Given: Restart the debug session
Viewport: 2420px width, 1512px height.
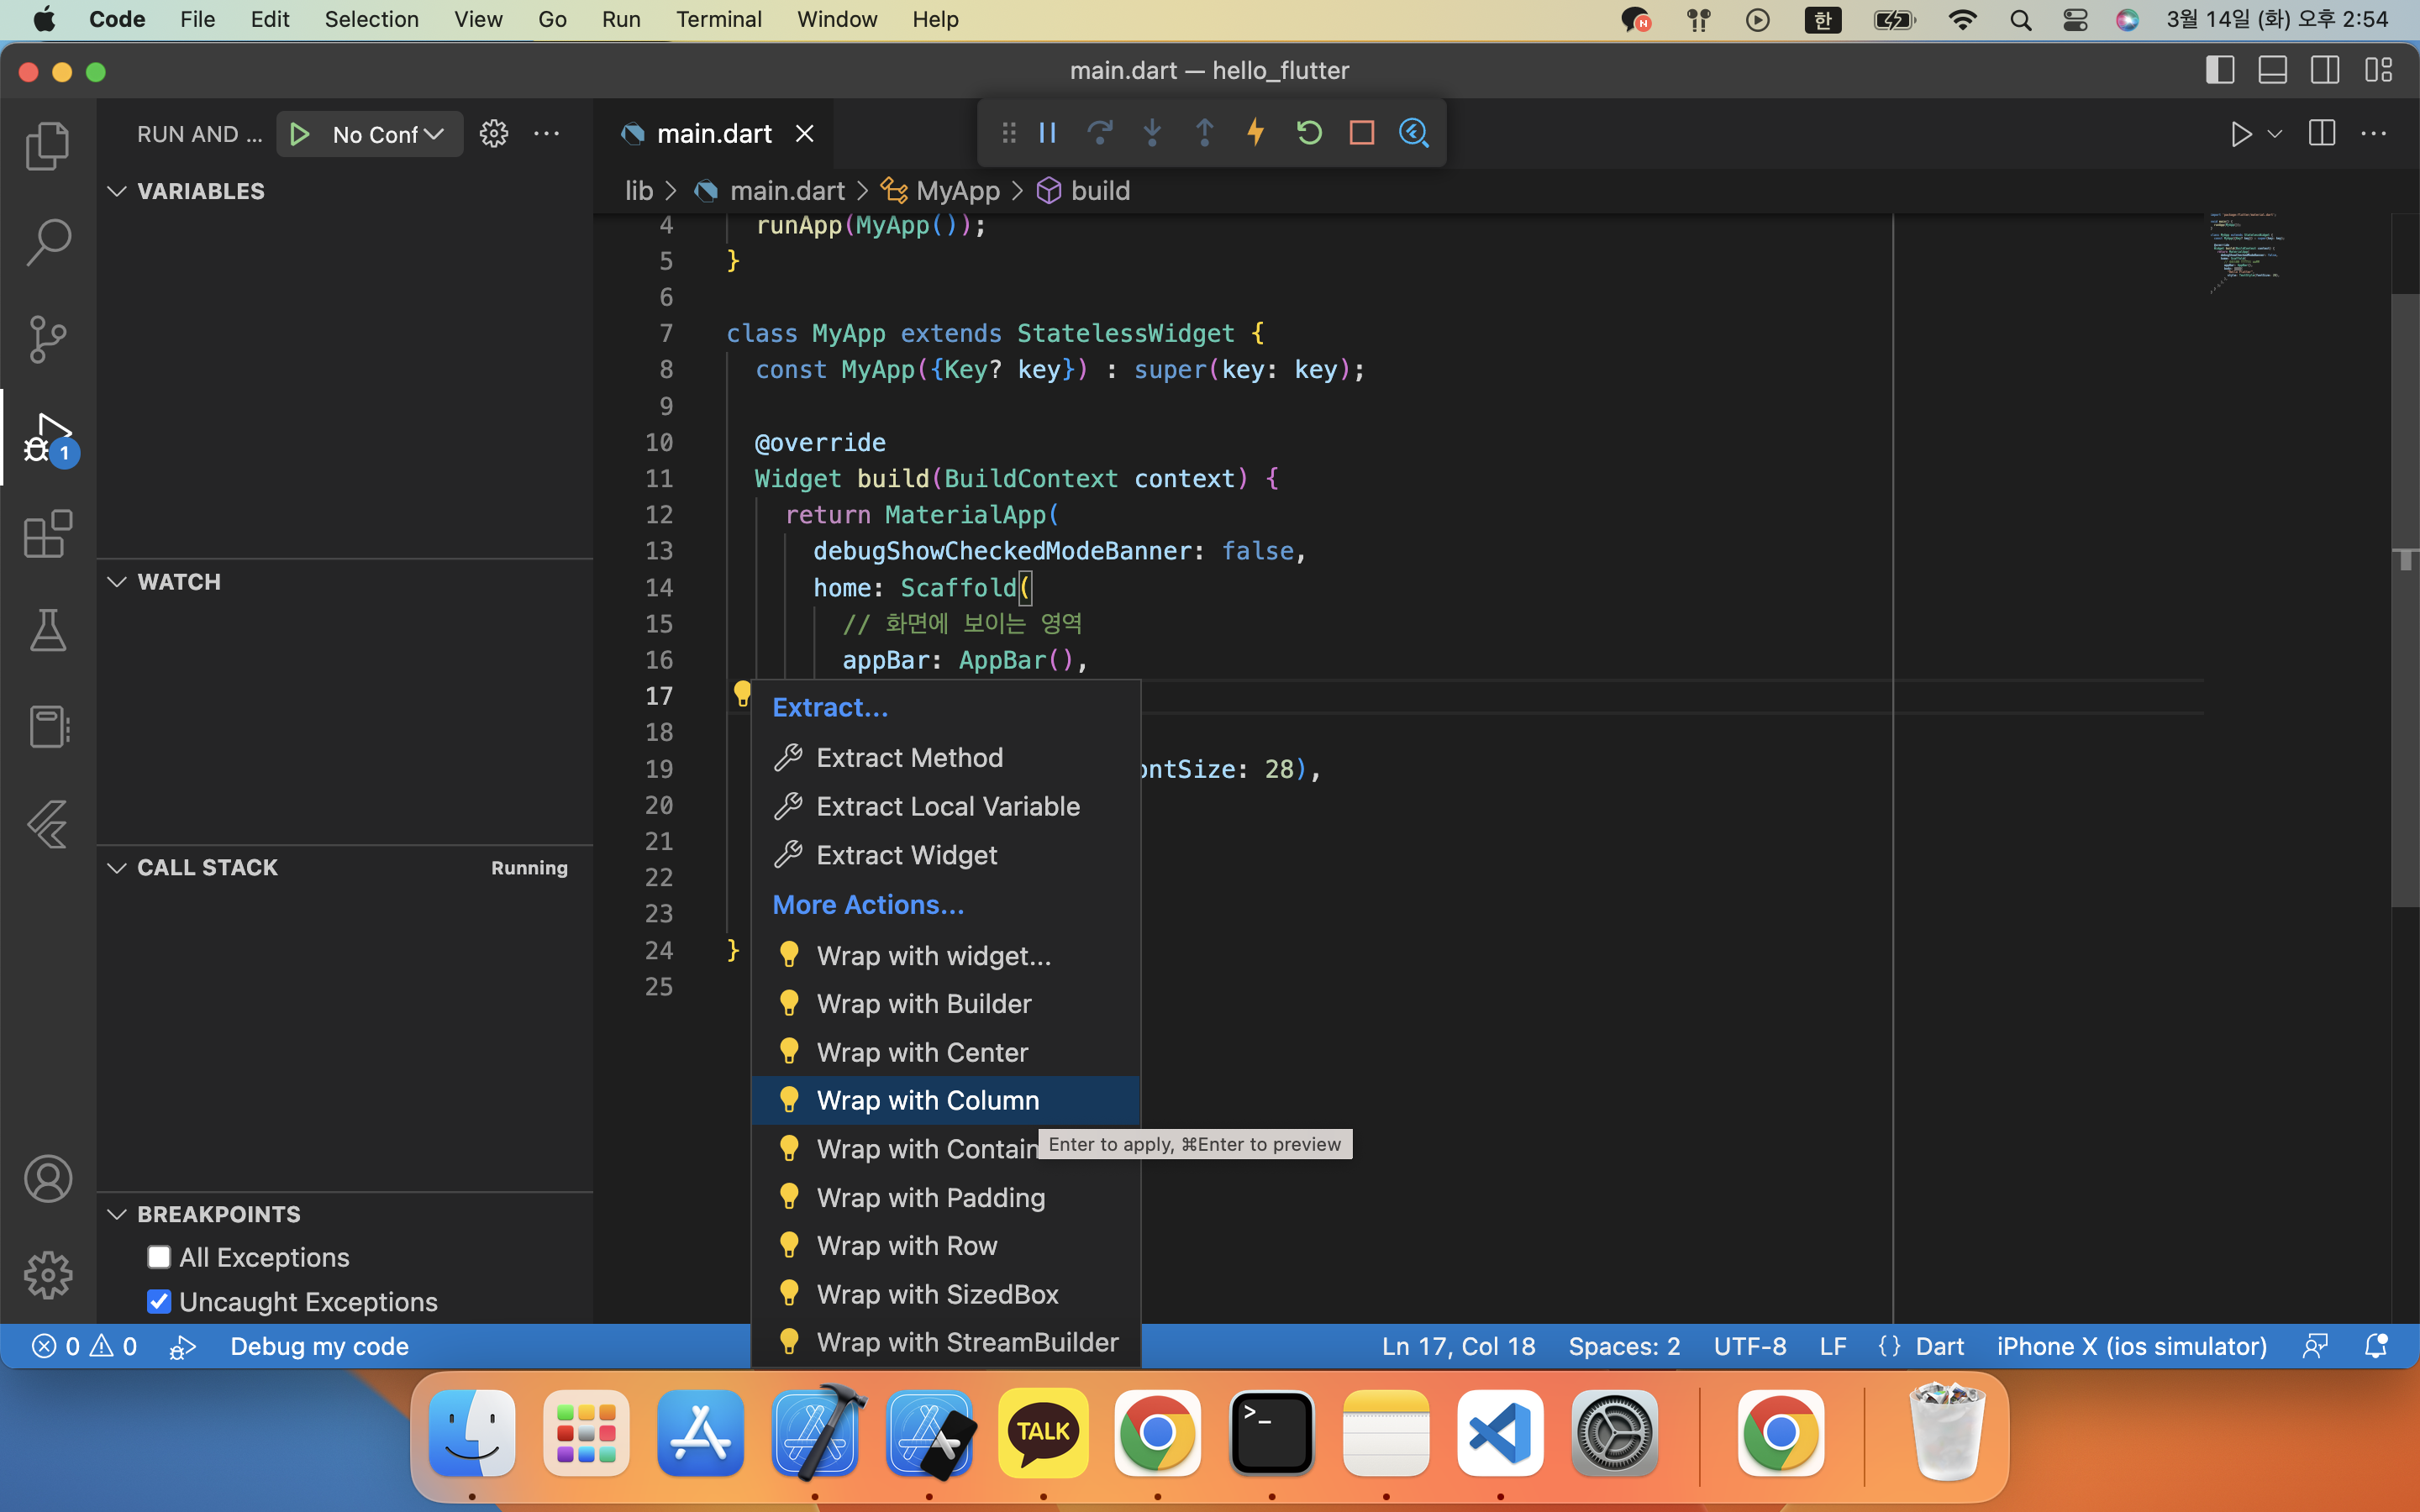Looking at the screenshot, I should click(1309, 133).
